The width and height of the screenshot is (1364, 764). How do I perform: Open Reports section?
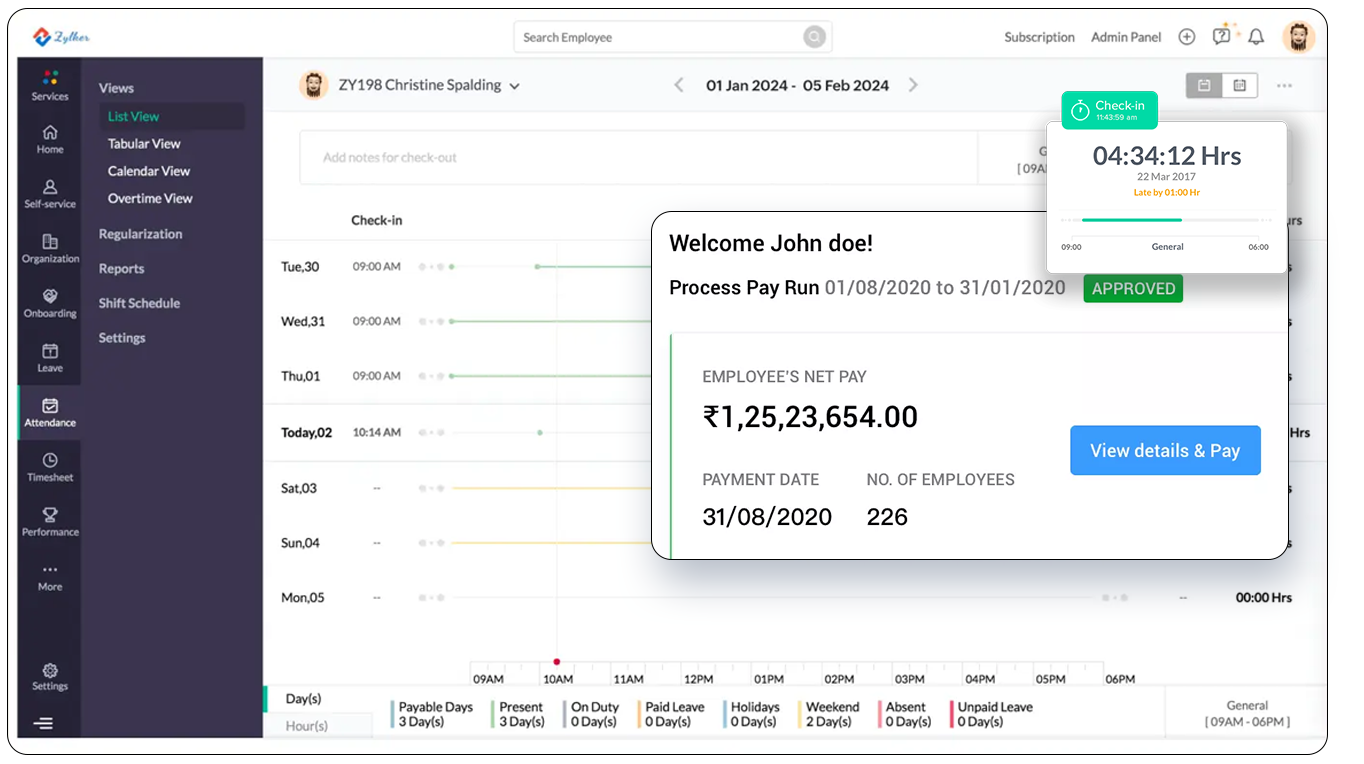(121, 269)
